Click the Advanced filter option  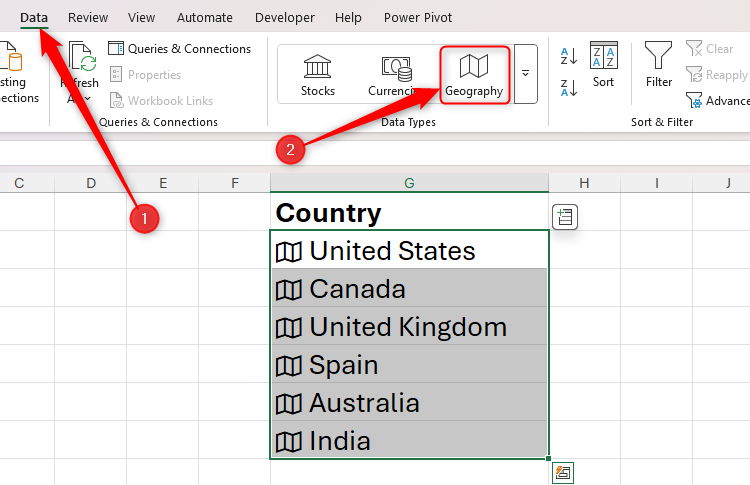(x=717, y=101)
